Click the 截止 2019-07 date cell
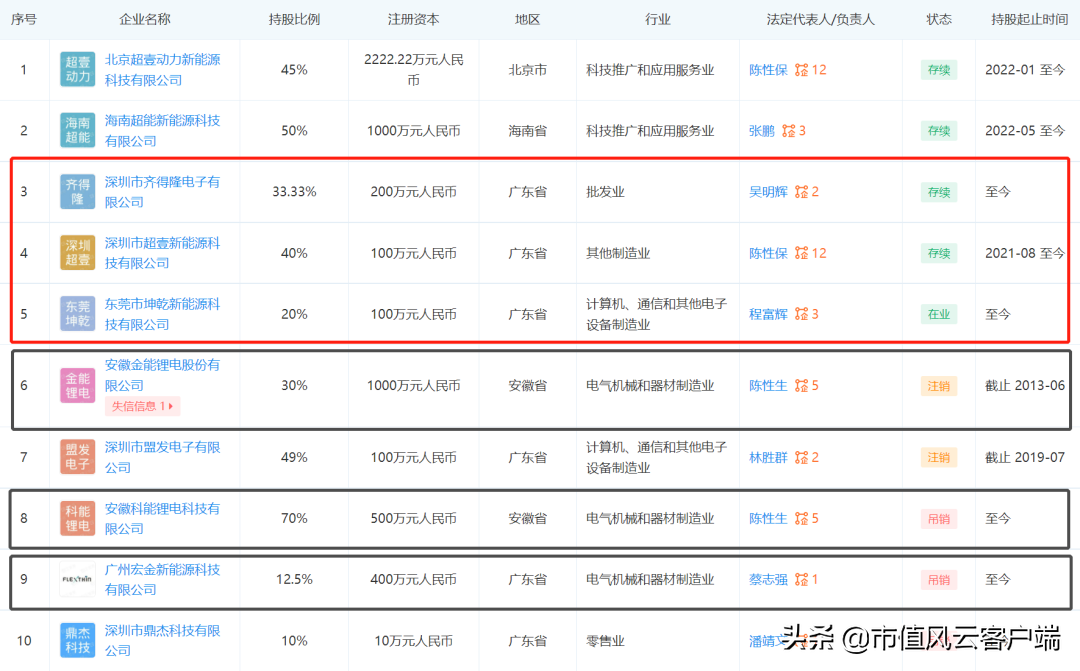The width and height of the screenshot is (1080, 671). 1025,457
